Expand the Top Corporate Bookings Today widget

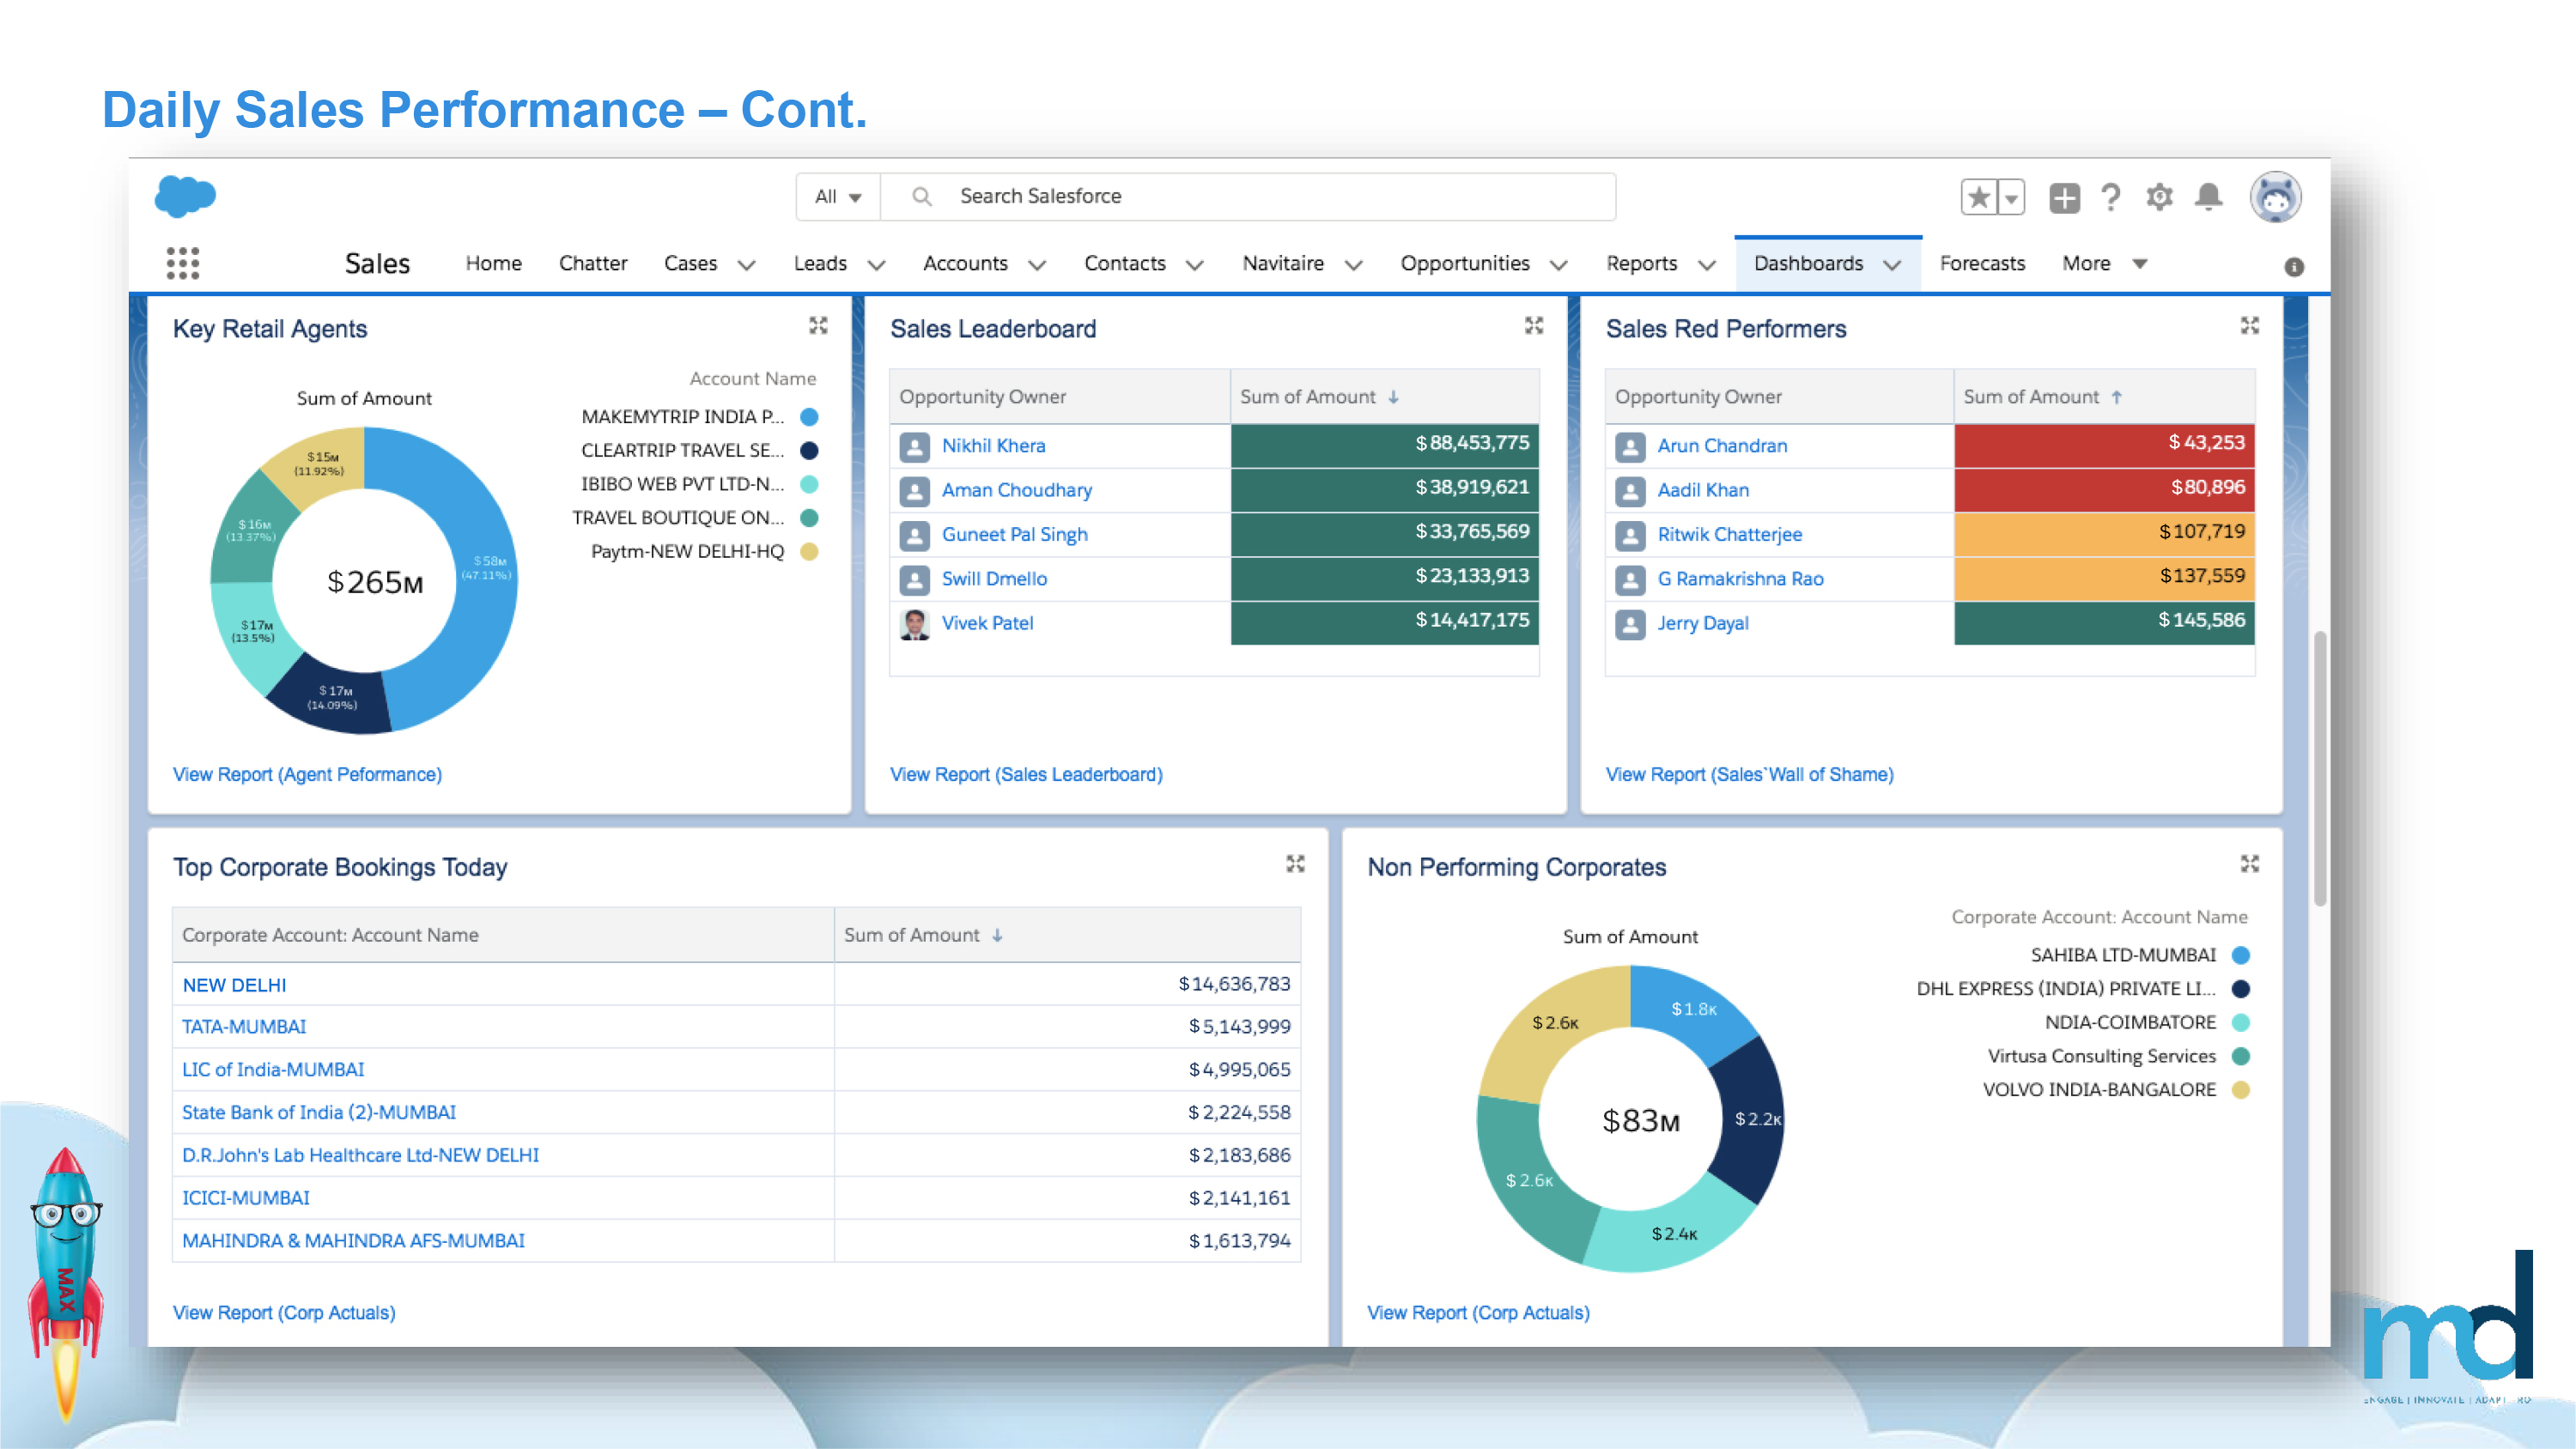1295,864
